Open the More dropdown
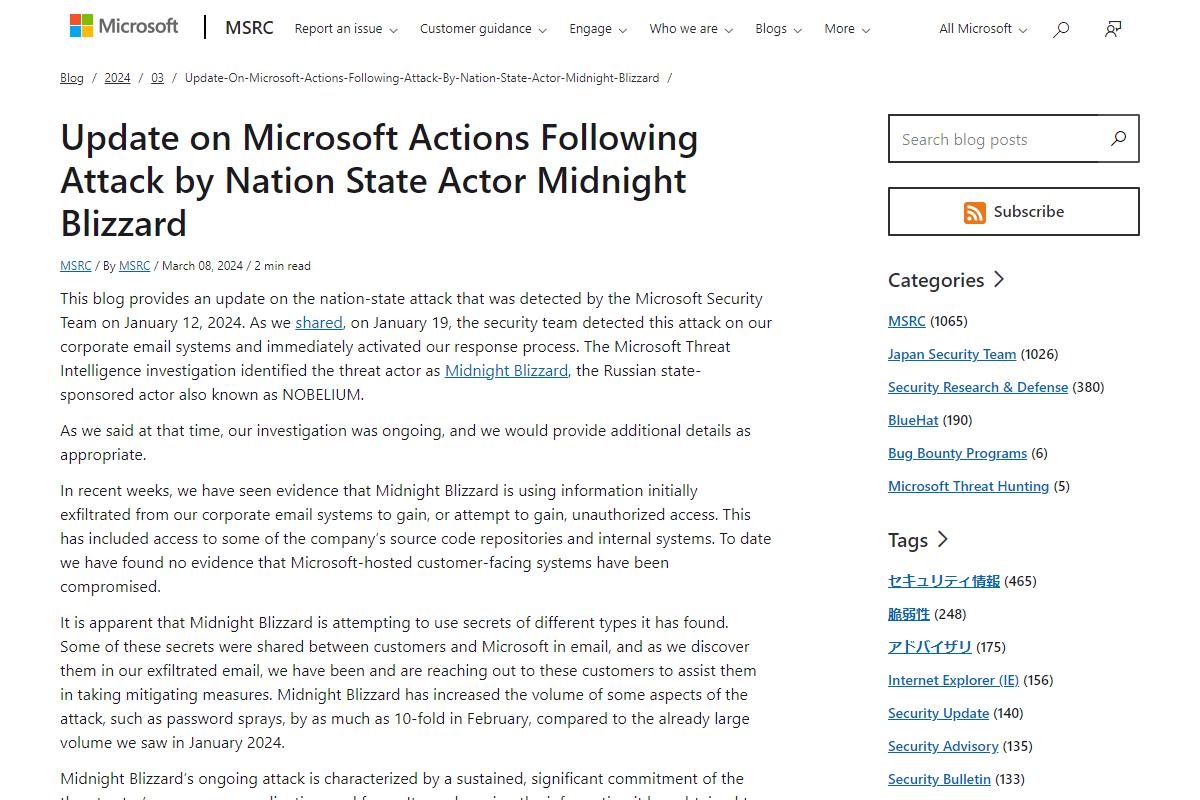This screenshot has height=800, width=1200. [847, 29]
